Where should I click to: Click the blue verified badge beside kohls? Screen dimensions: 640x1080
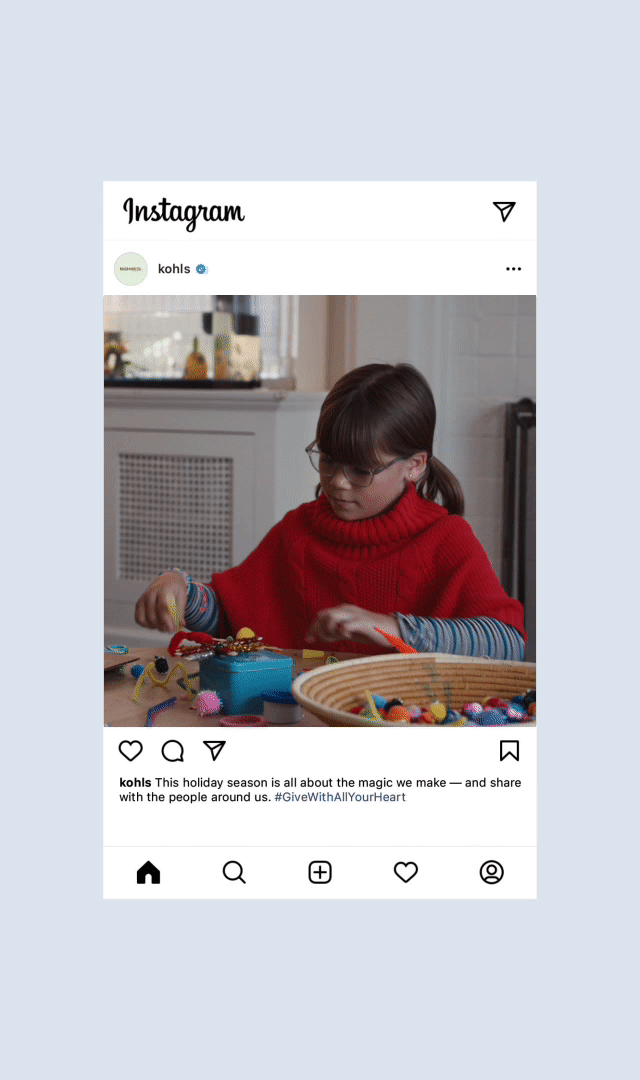point(201,269)
